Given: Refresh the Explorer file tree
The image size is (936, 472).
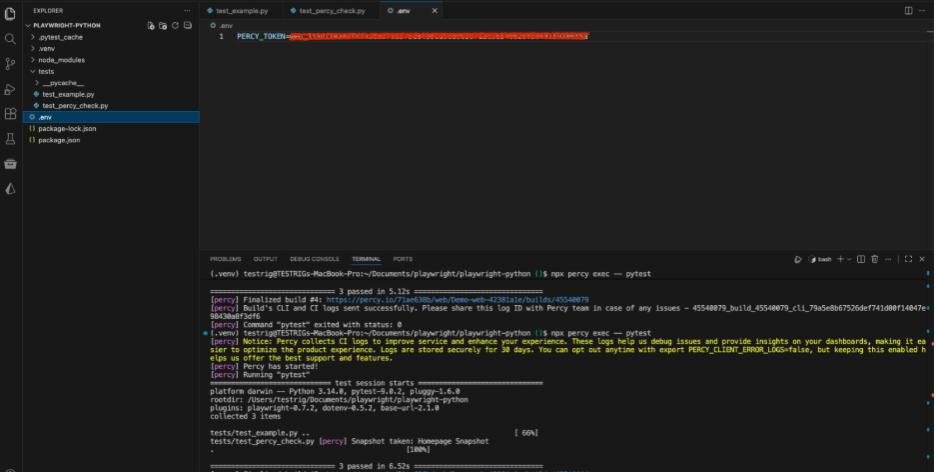Looking at the screenshot, I should [x=175, y=25].
